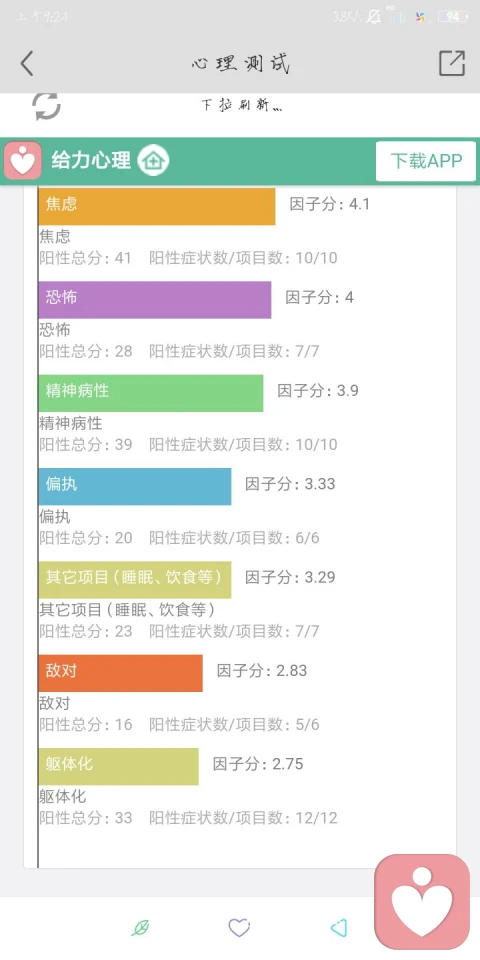Viewport: 480px width, 960px height.
Task: Open the share/export icon at top right
Action: [x=452, y=63]
